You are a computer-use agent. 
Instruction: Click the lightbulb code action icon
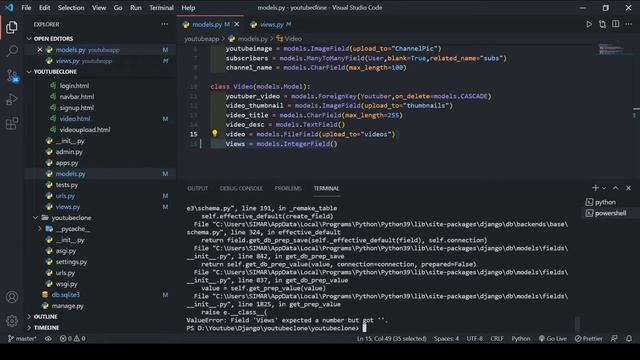[215, 133]
